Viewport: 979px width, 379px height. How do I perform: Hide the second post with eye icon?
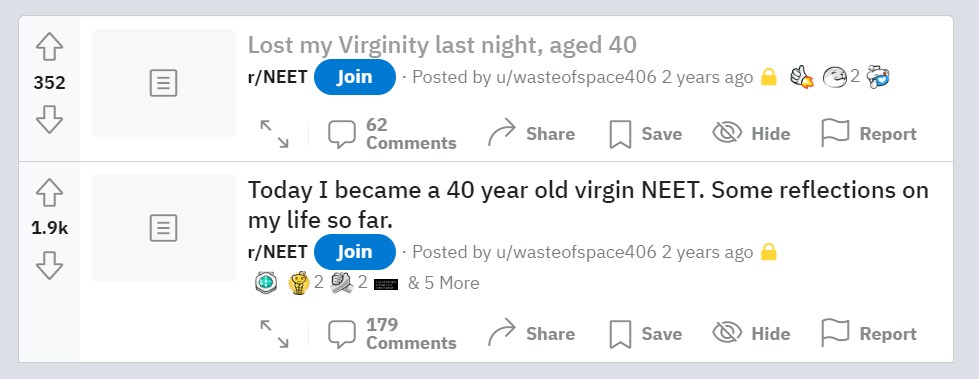pos(751,333)
